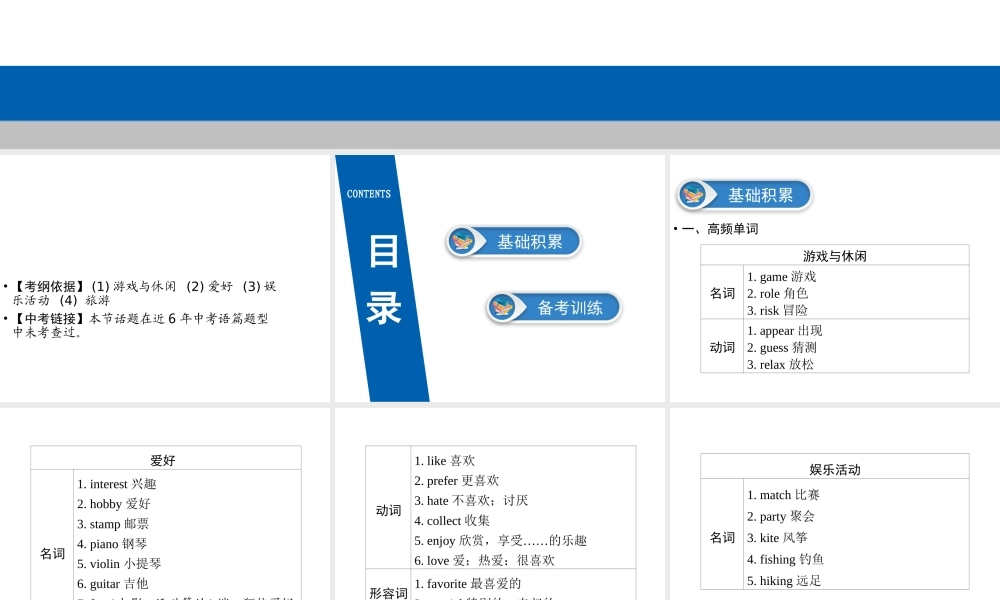Click the row '5. enjoy 欣赏，享受……的乐趣'
The width and height of the screenshot is (1000, 600).
[x=501, y=541]
